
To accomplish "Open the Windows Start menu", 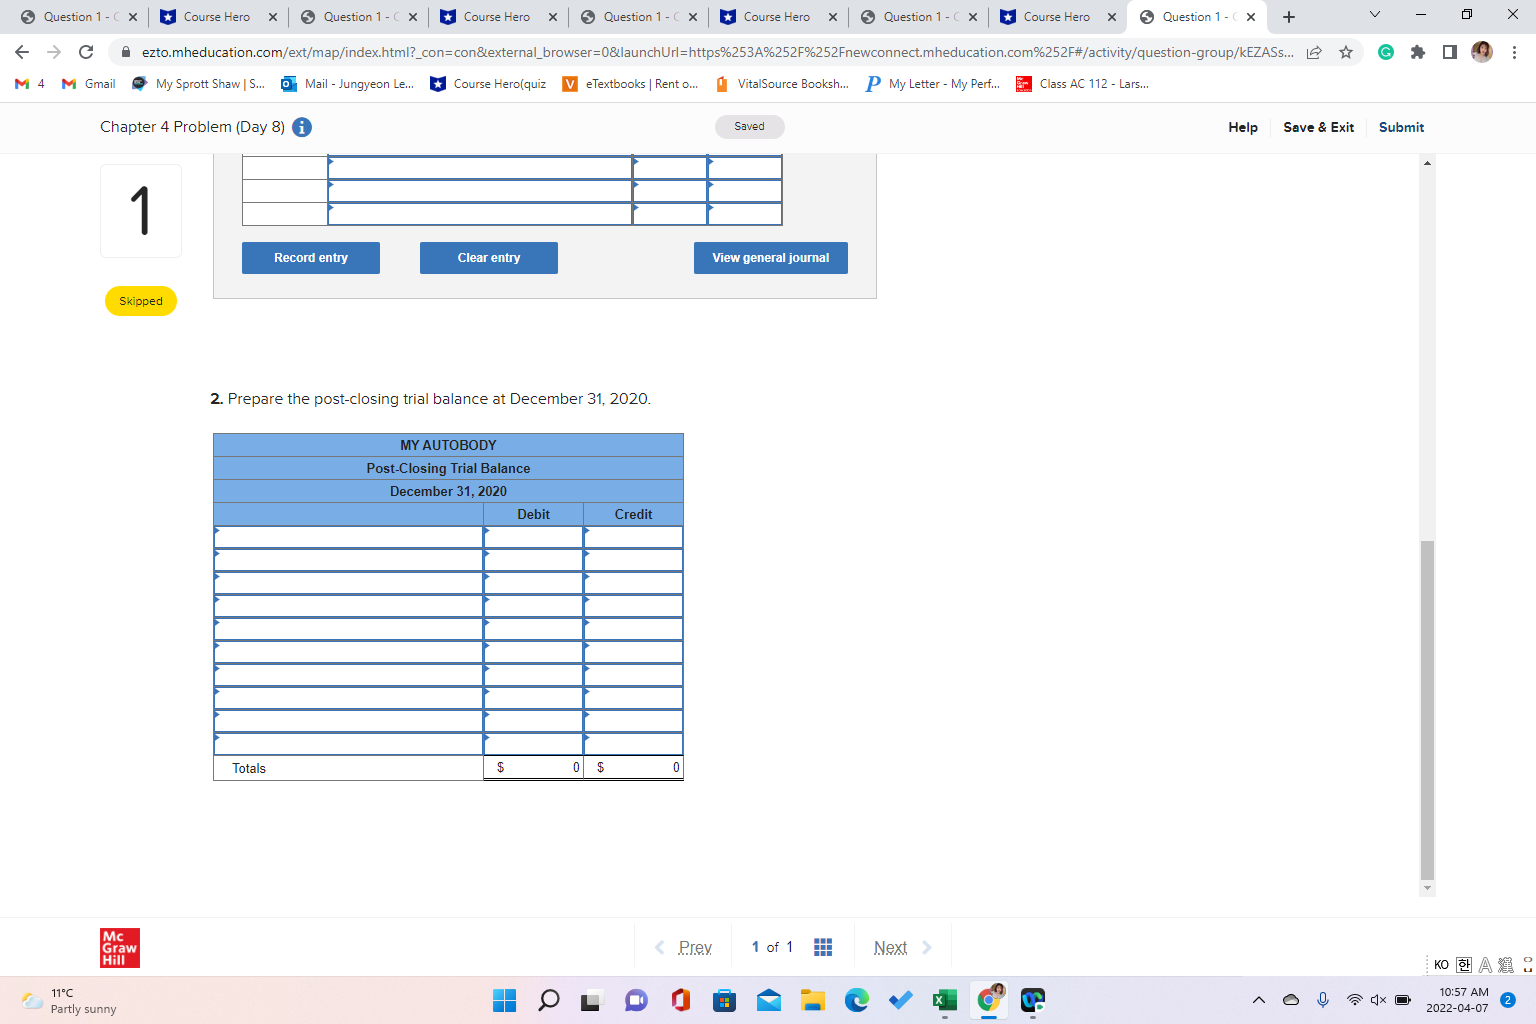I will pos(505,1000).
